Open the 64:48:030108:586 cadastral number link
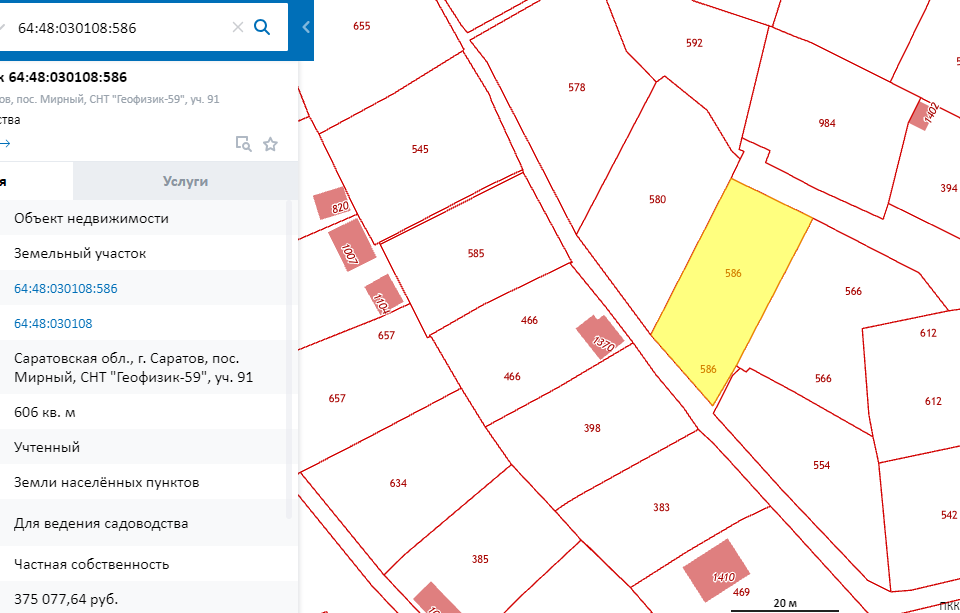This screenshot has height=613, width=960. [x=66, y=288]
